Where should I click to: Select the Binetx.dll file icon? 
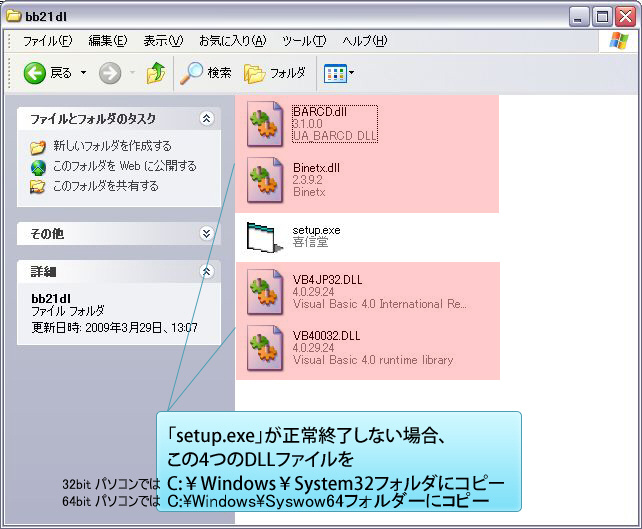[265, 181]
